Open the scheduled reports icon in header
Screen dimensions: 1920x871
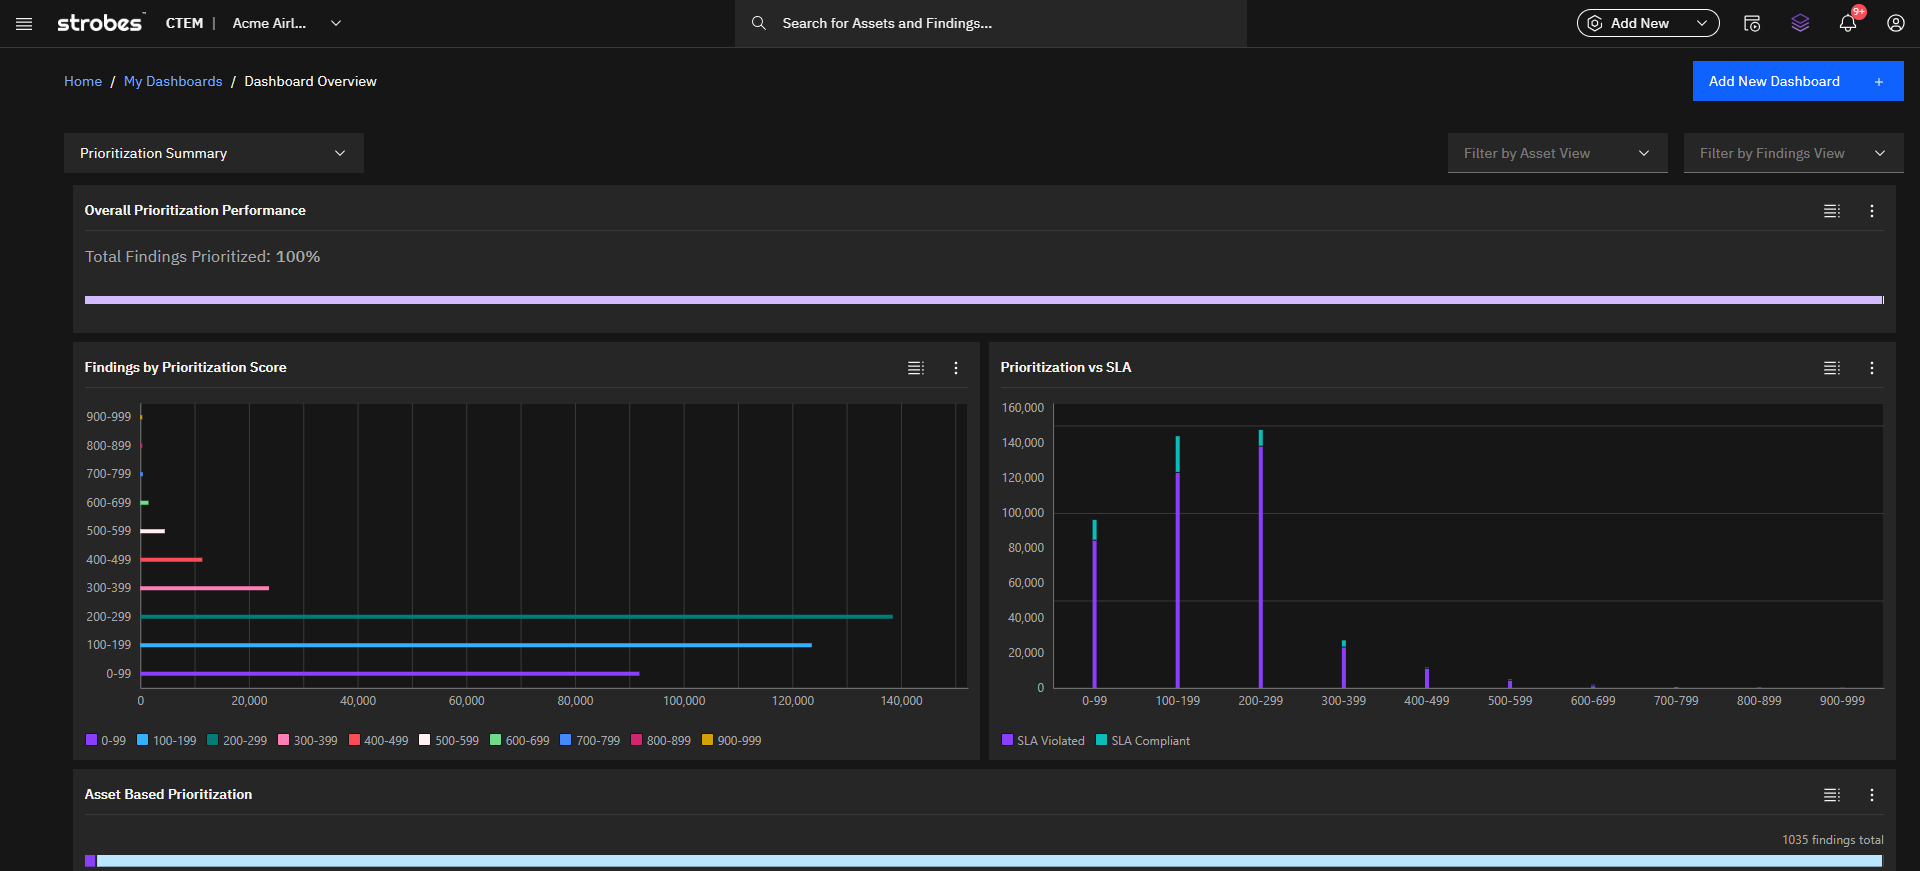point(1752,23)
